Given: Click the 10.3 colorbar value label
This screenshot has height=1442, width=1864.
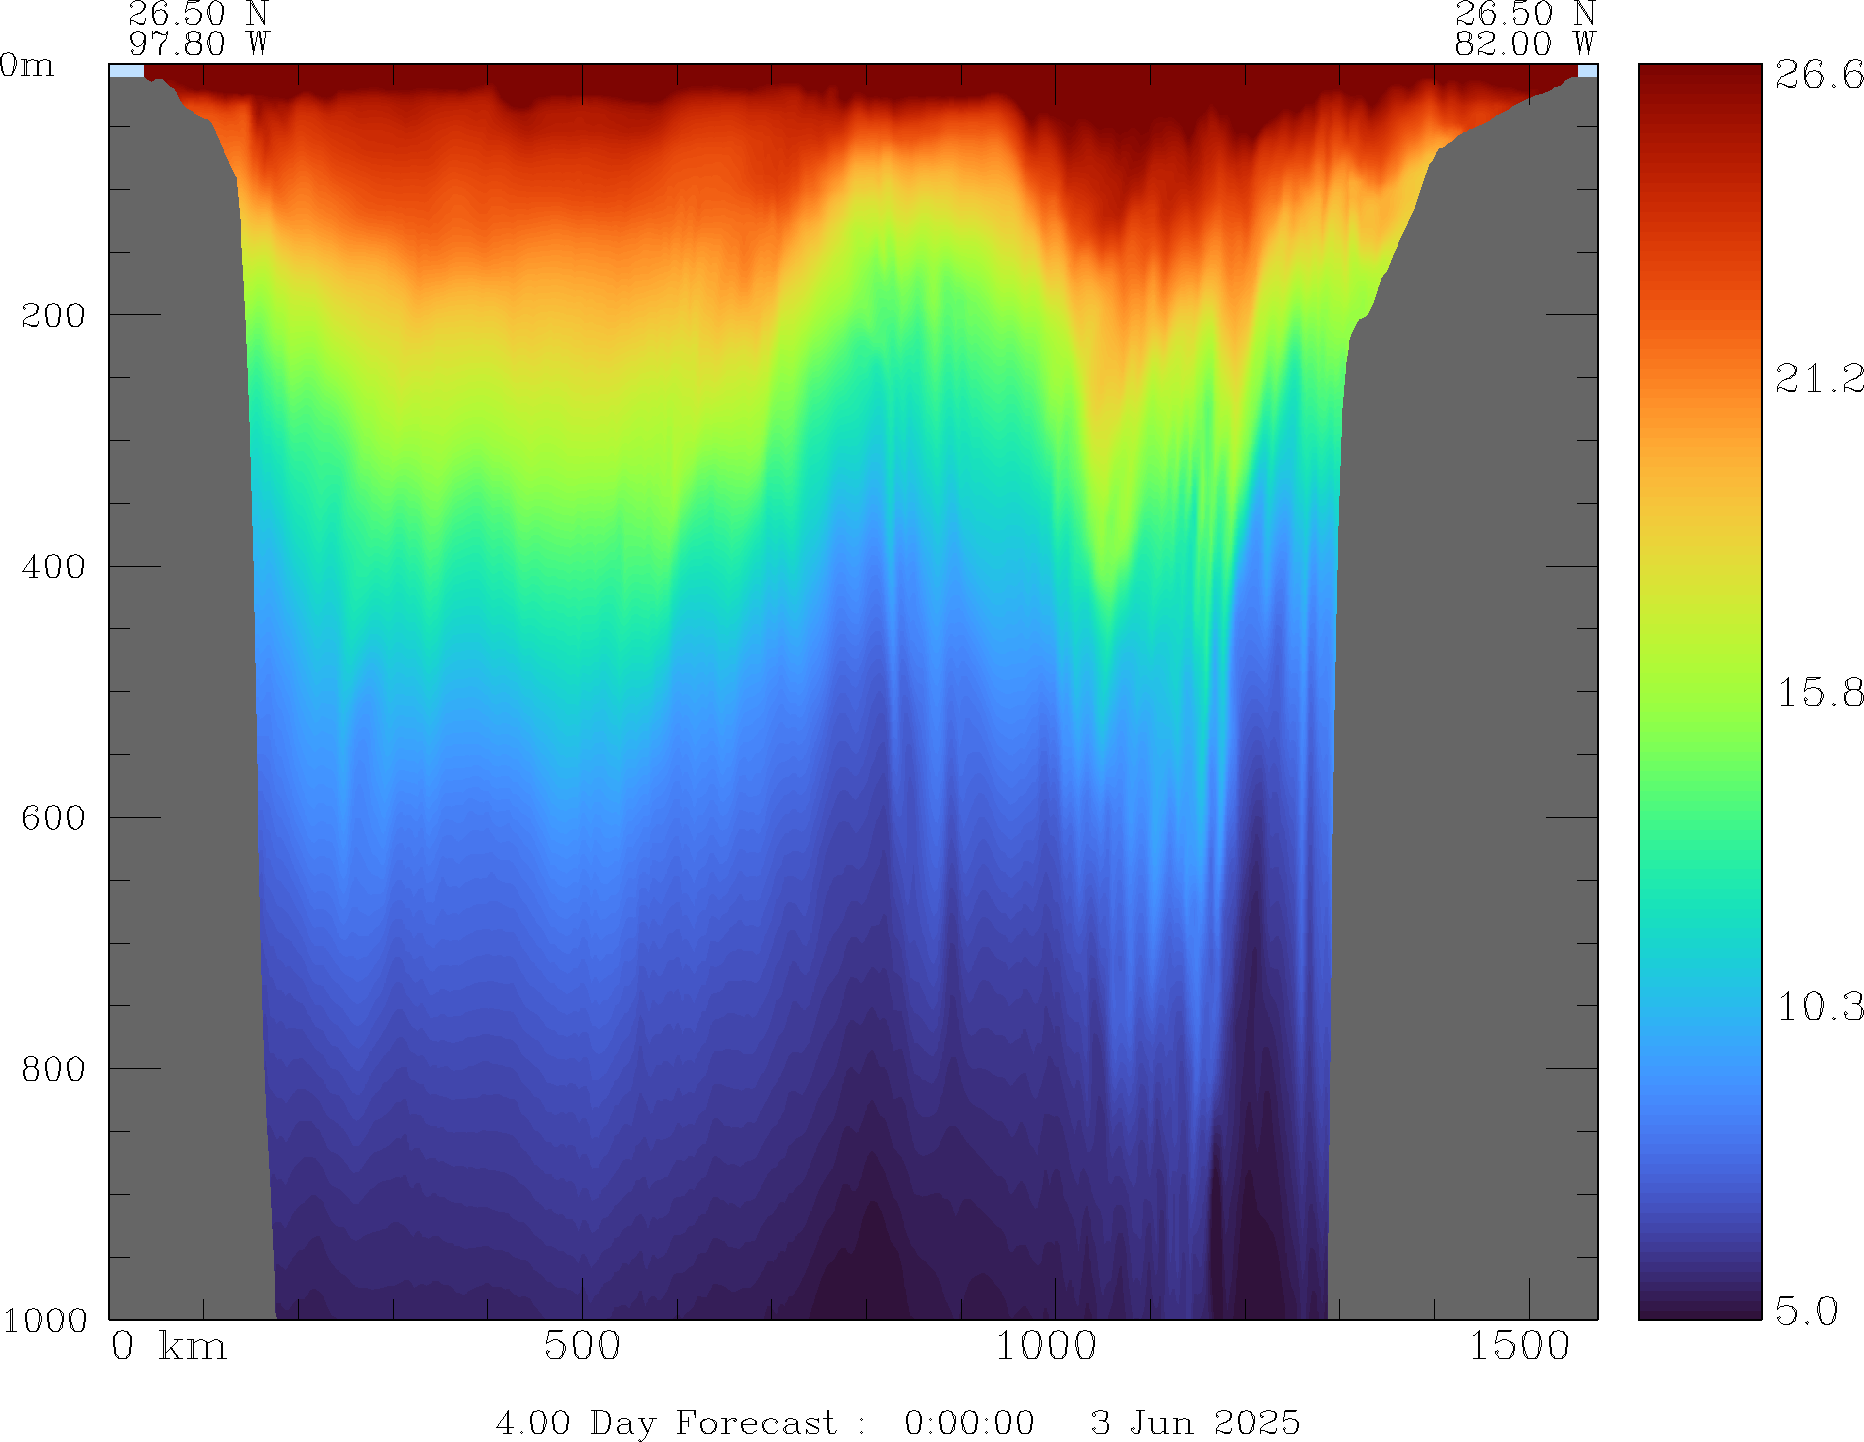Looking at the screenshot, I should pyautogui.click(x=1819, y=1007).
